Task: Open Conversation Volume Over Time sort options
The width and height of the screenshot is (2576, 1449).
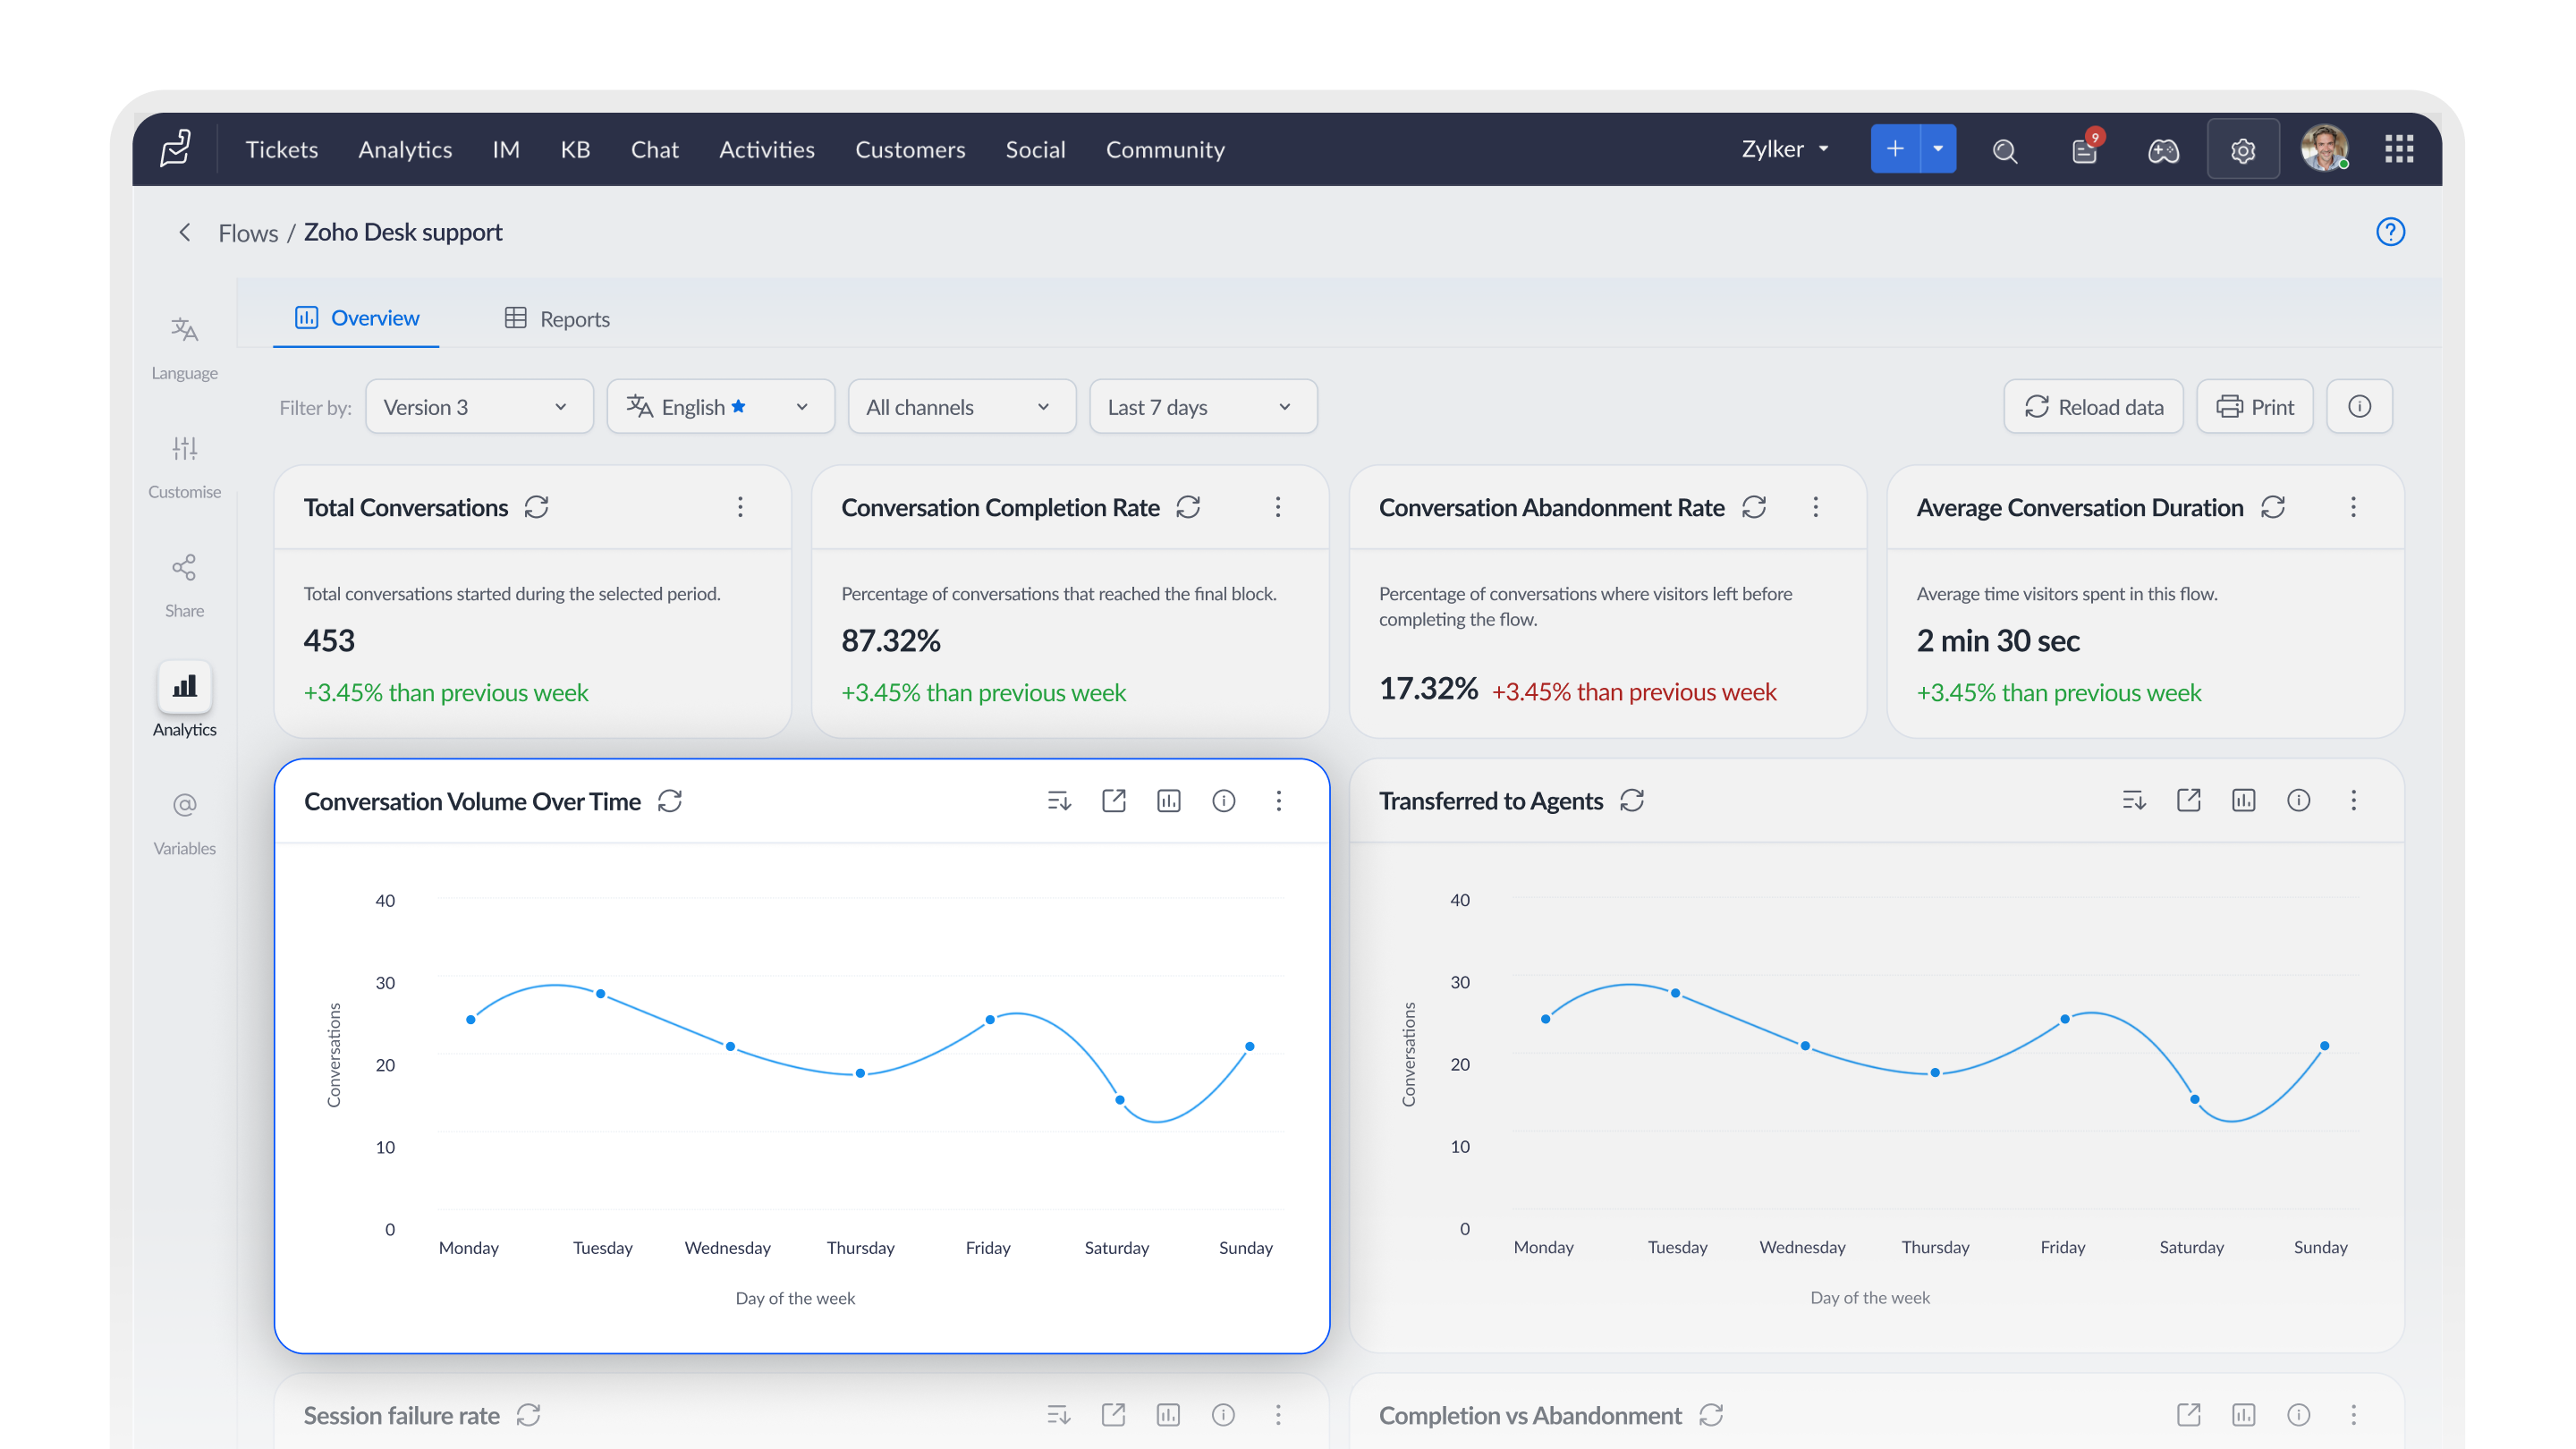Action: [x=1059, y=801]
